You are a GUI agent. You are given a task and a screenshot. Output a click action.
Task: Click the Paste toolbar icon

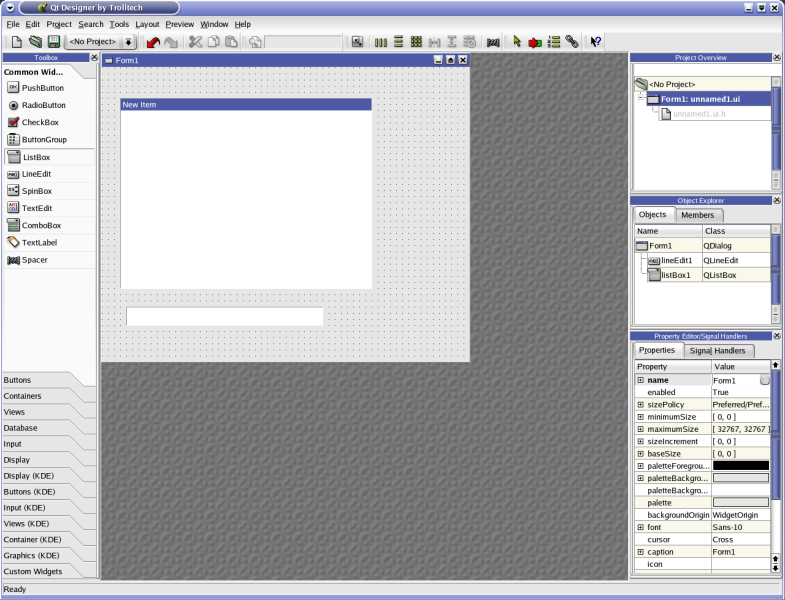click(x=231, y=42)
